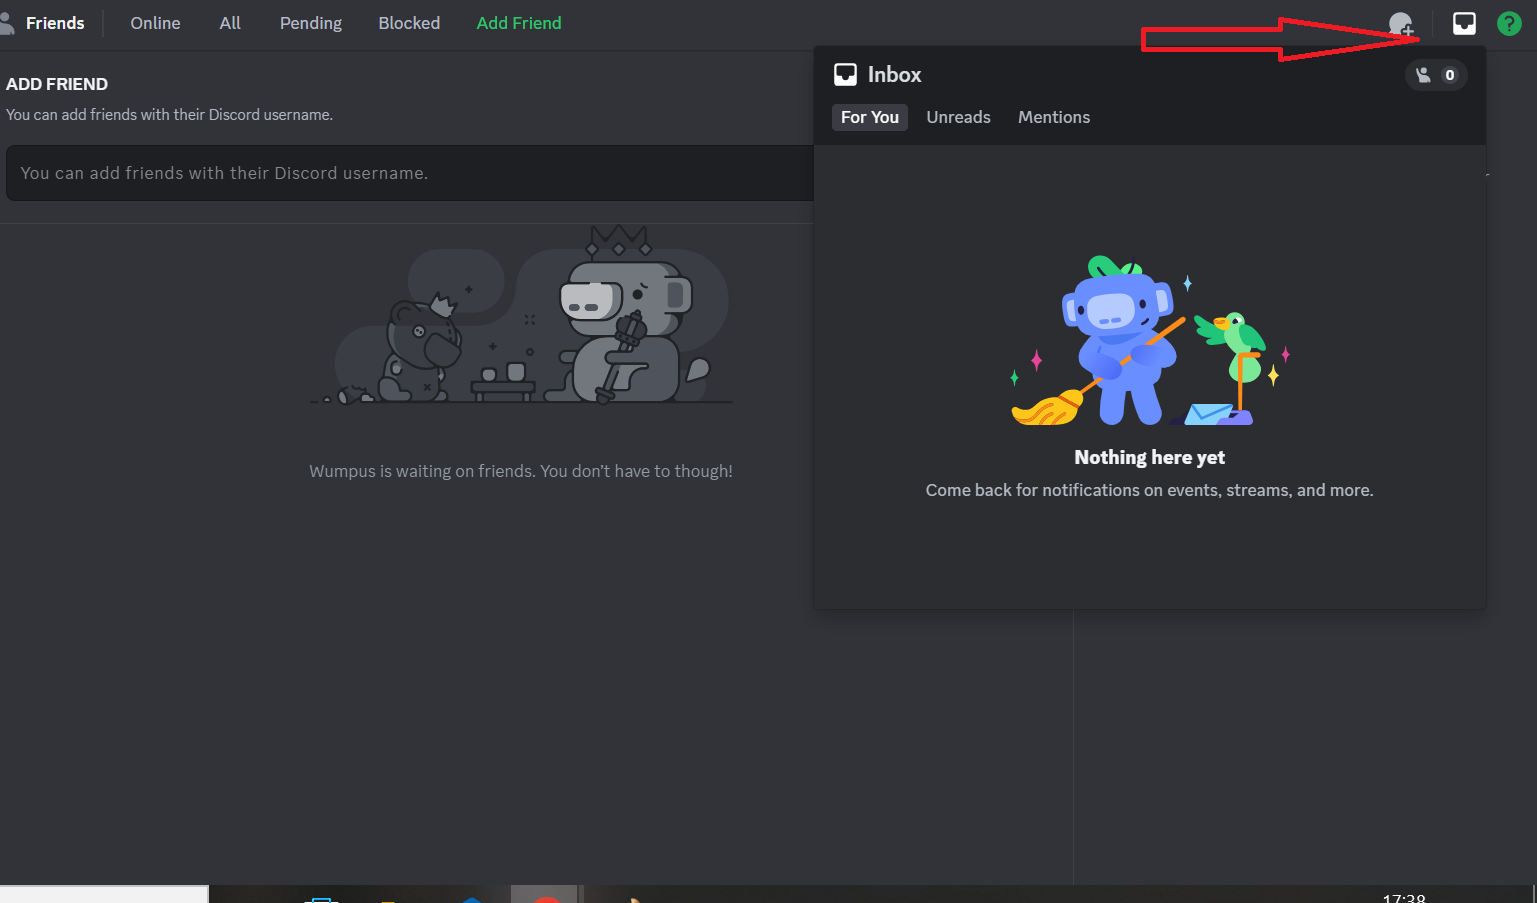Click 'Wumpus is waiting on friends' text
This screenshot has width=1537, height=903.
click(521, 471)
